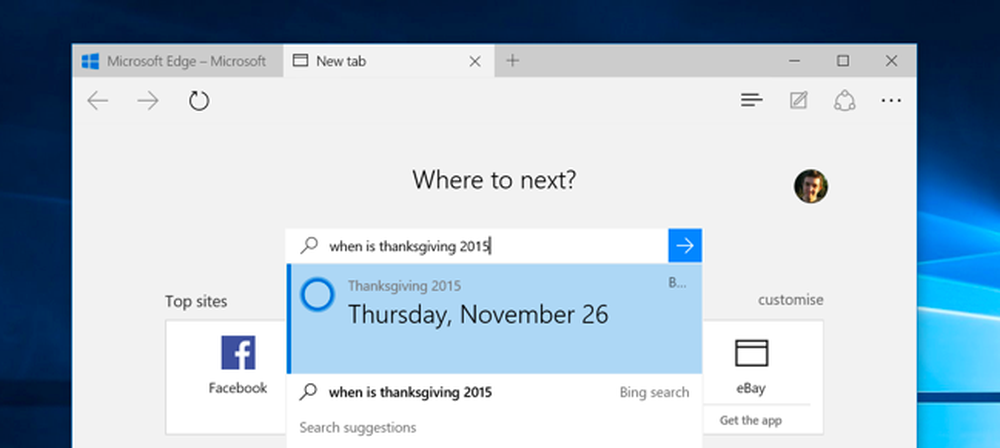
Task: Open the Hub icon in toolbar
Action: (752, 100)
